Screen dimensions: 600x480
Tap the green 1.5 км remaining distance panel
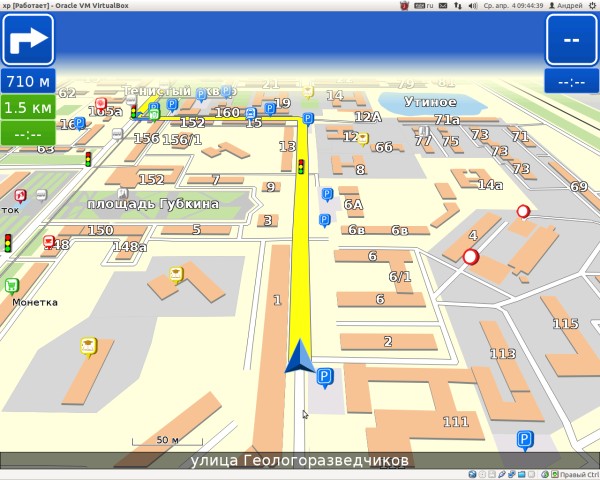tap(28, 107)
